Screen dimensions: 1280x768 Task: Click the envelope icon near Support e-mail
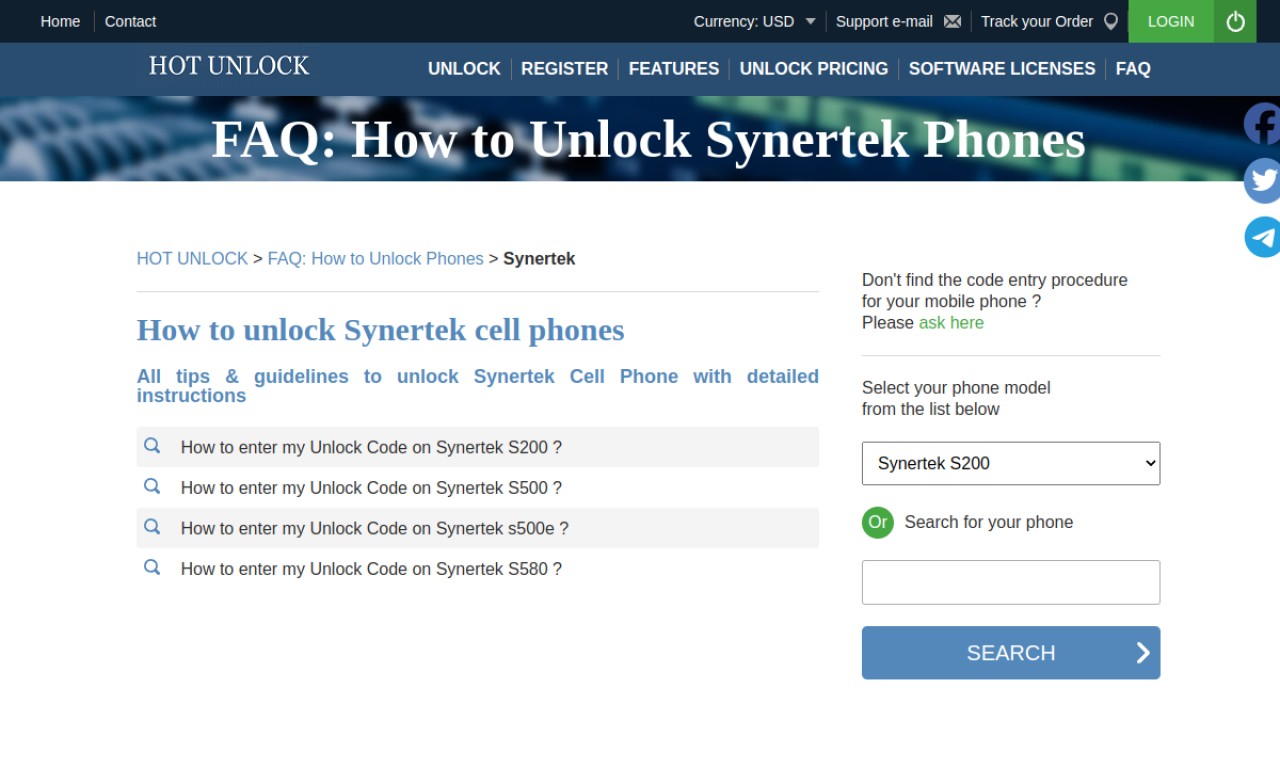click(x=952, y=21)
